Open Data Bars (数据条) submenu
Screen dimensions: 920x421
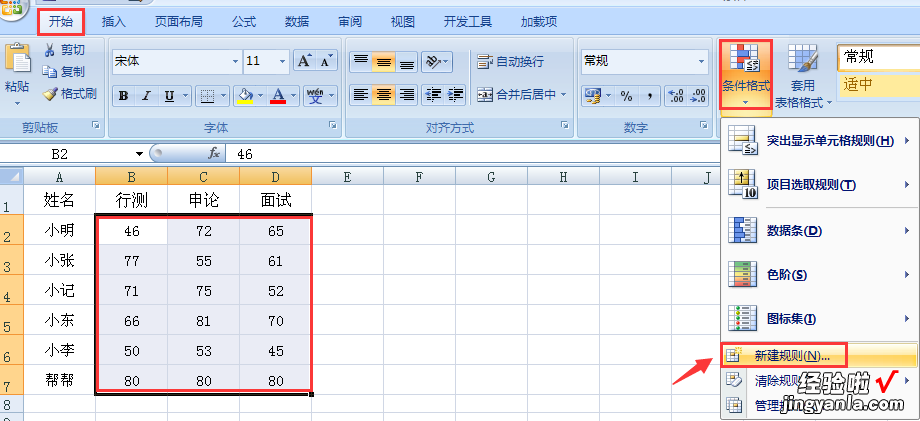820,230
